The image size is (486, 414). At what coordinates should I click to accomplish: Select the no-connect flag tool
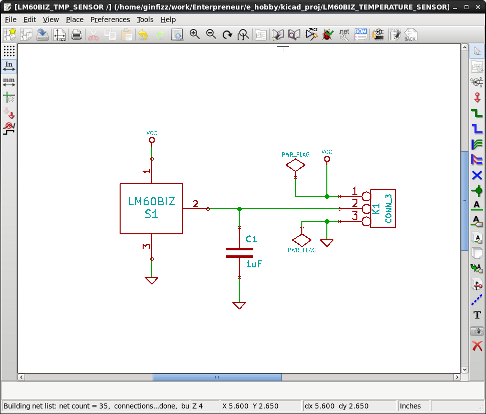point(477,175)
